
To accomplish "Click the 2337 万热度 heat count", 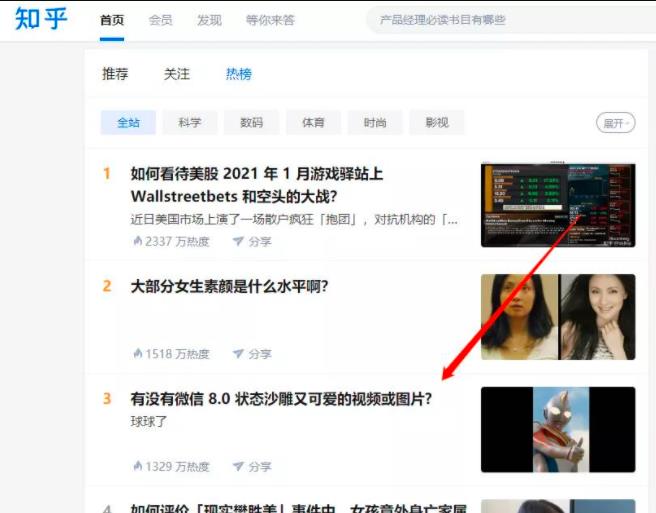I will [x=177, y=241].
